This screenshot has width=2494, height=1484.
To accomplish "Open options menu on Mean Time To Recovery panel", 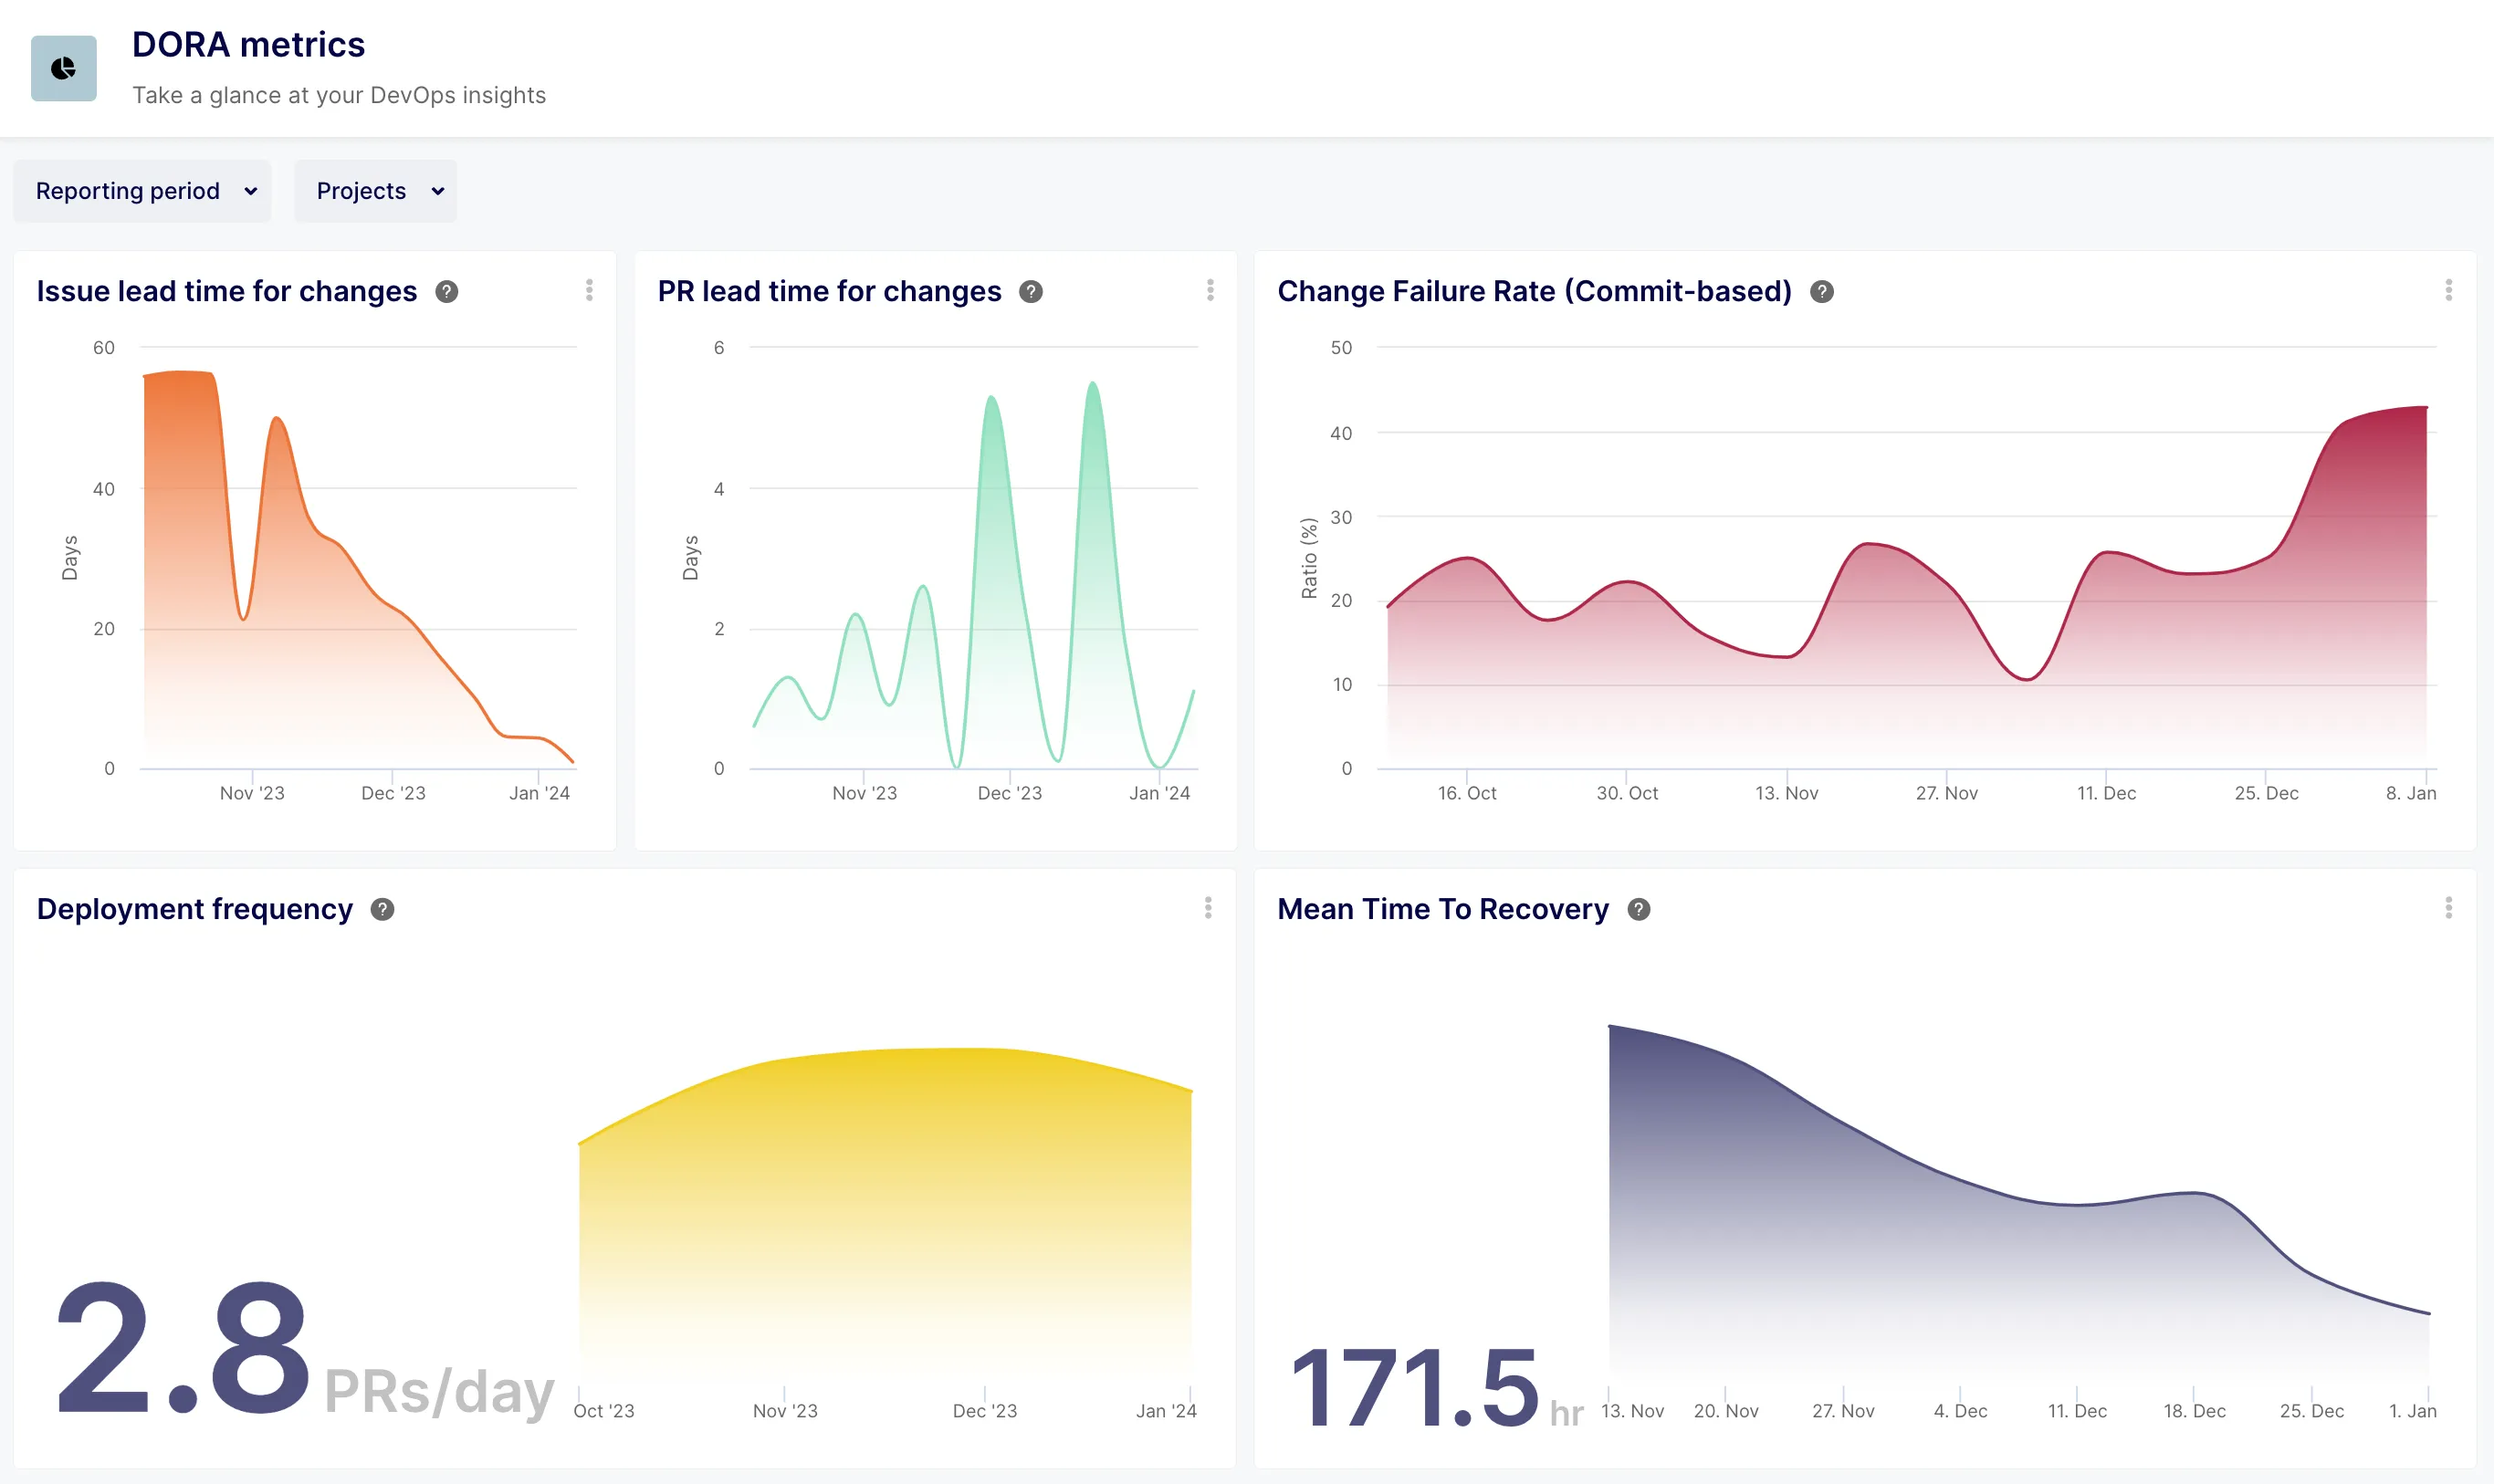I will [x=2449, y=908].
